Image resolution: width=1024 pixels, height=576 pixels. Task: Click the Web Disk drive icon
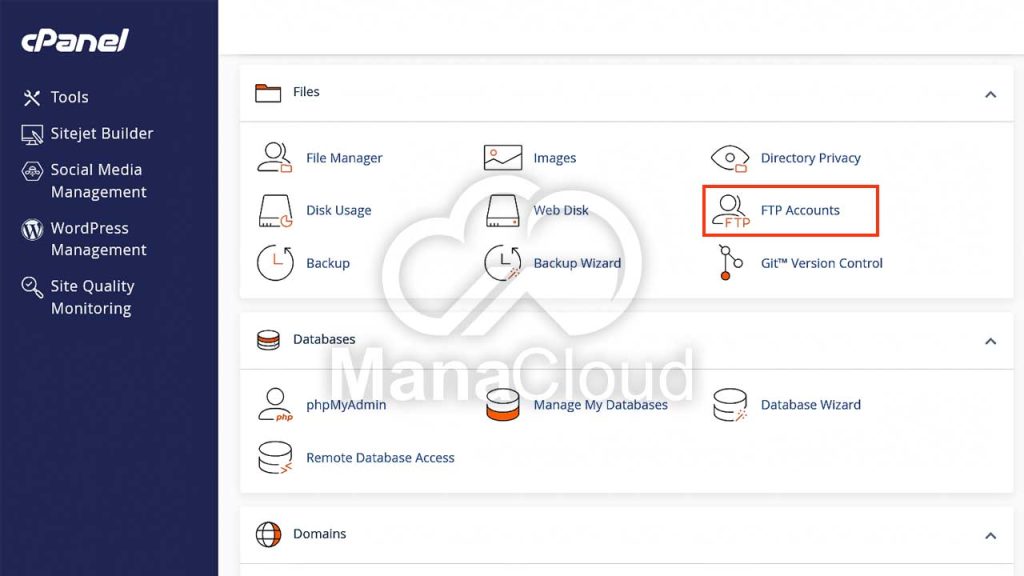pyautogui.click(x=502, y=210)
